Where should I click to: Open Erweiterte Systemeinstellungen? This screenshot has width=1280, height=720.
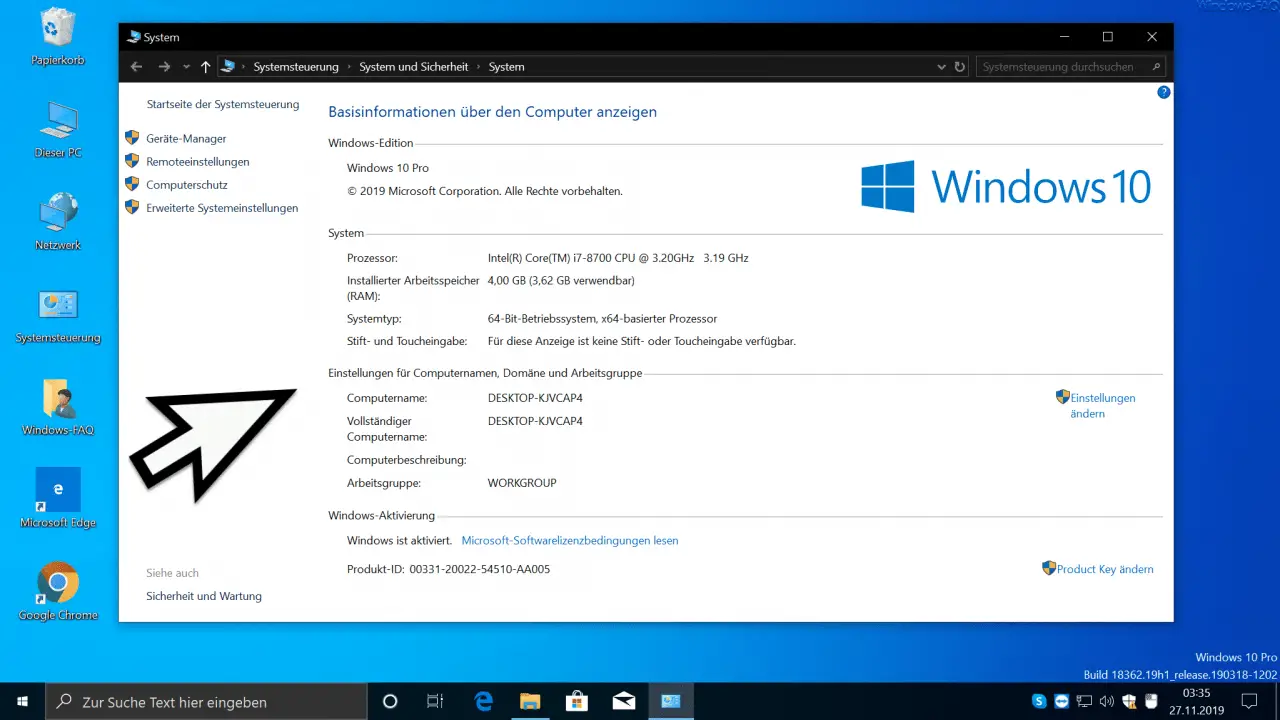222,208
